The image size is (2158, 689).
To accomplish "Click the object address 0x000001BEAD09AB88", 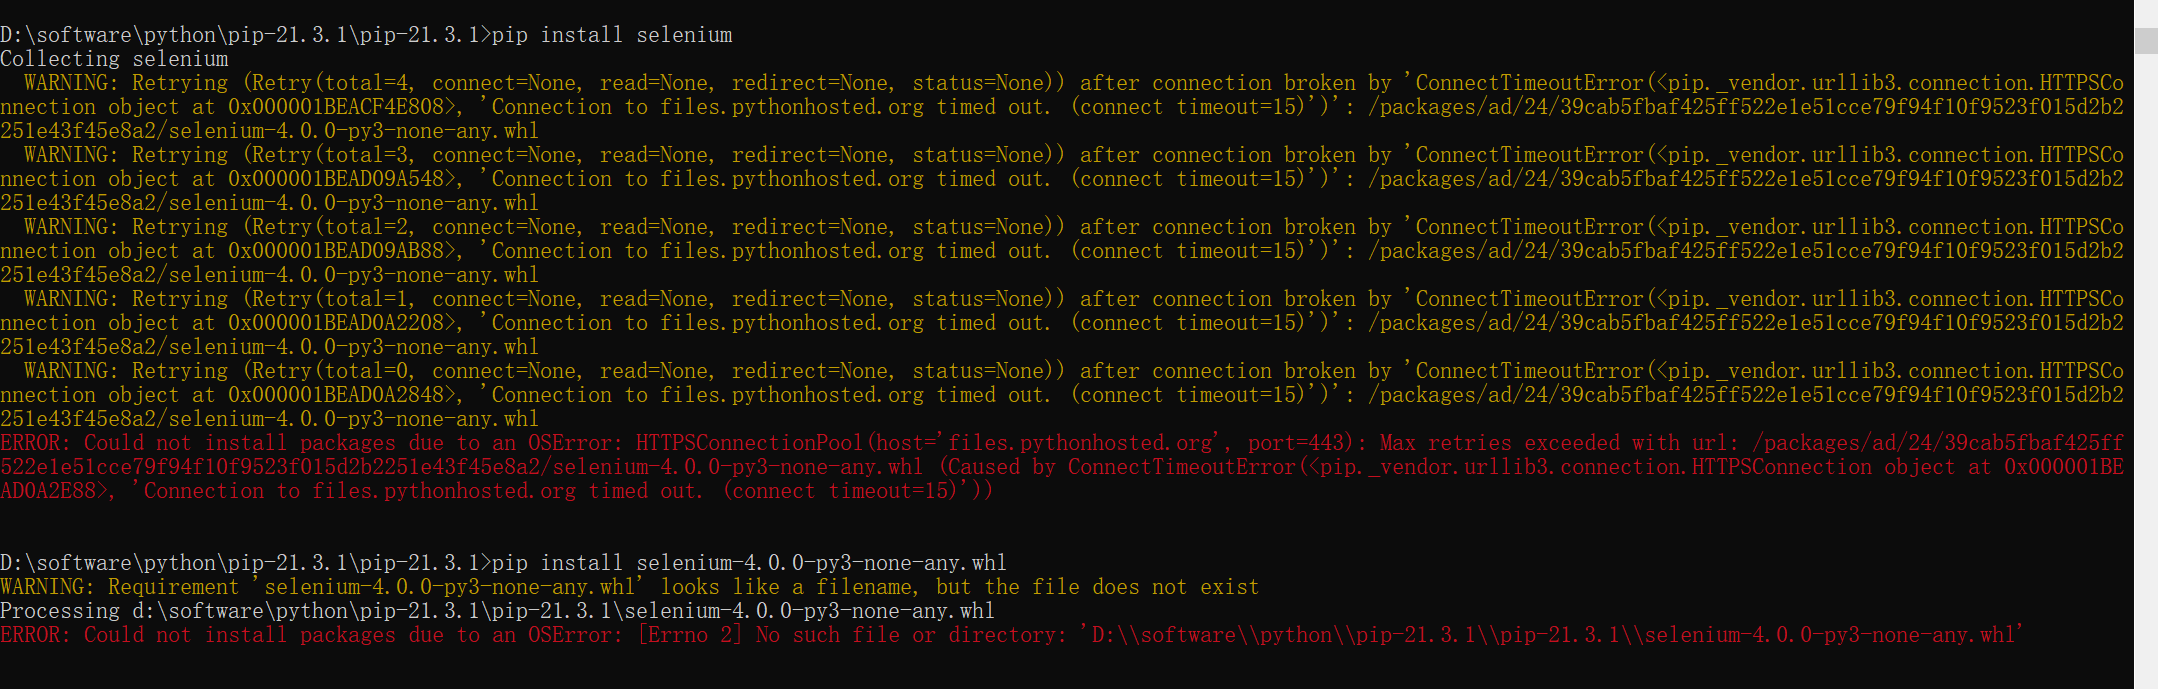I will coord(336,251).
